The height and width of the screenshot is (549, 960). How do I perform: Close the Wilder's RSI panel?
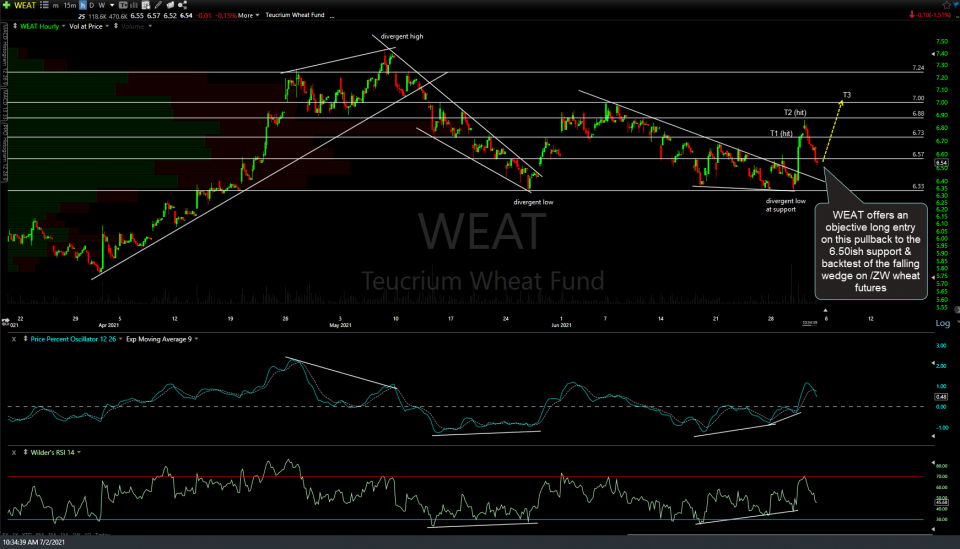pos(16,452)
